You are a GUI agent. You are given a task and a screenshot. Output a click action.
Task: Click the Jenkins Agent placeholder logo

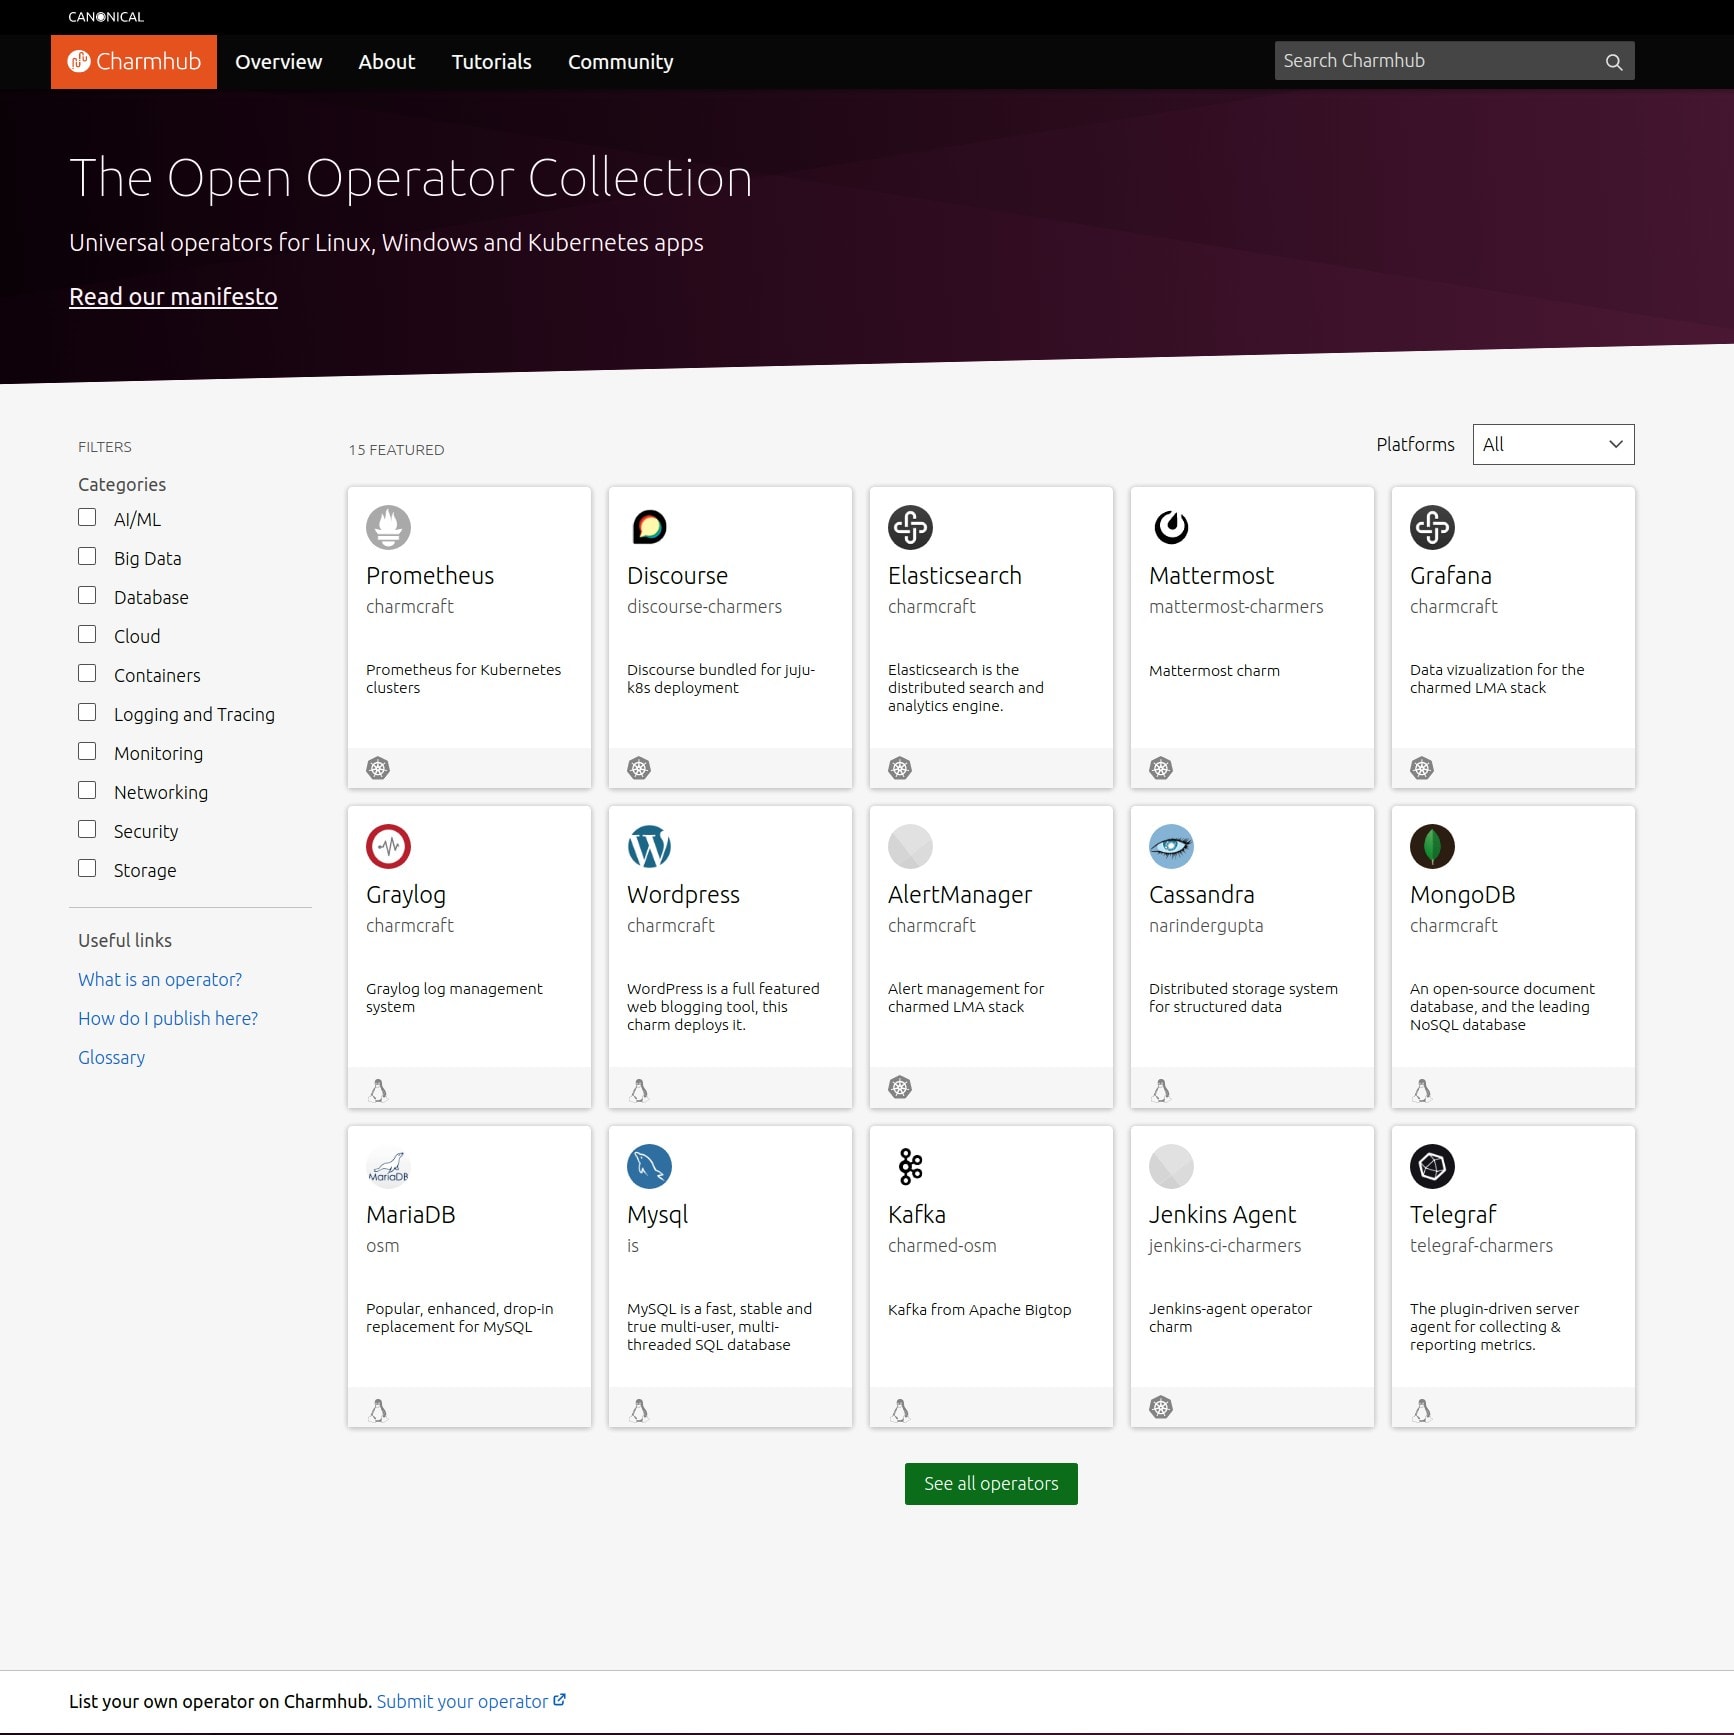tap(1171, 1166)
